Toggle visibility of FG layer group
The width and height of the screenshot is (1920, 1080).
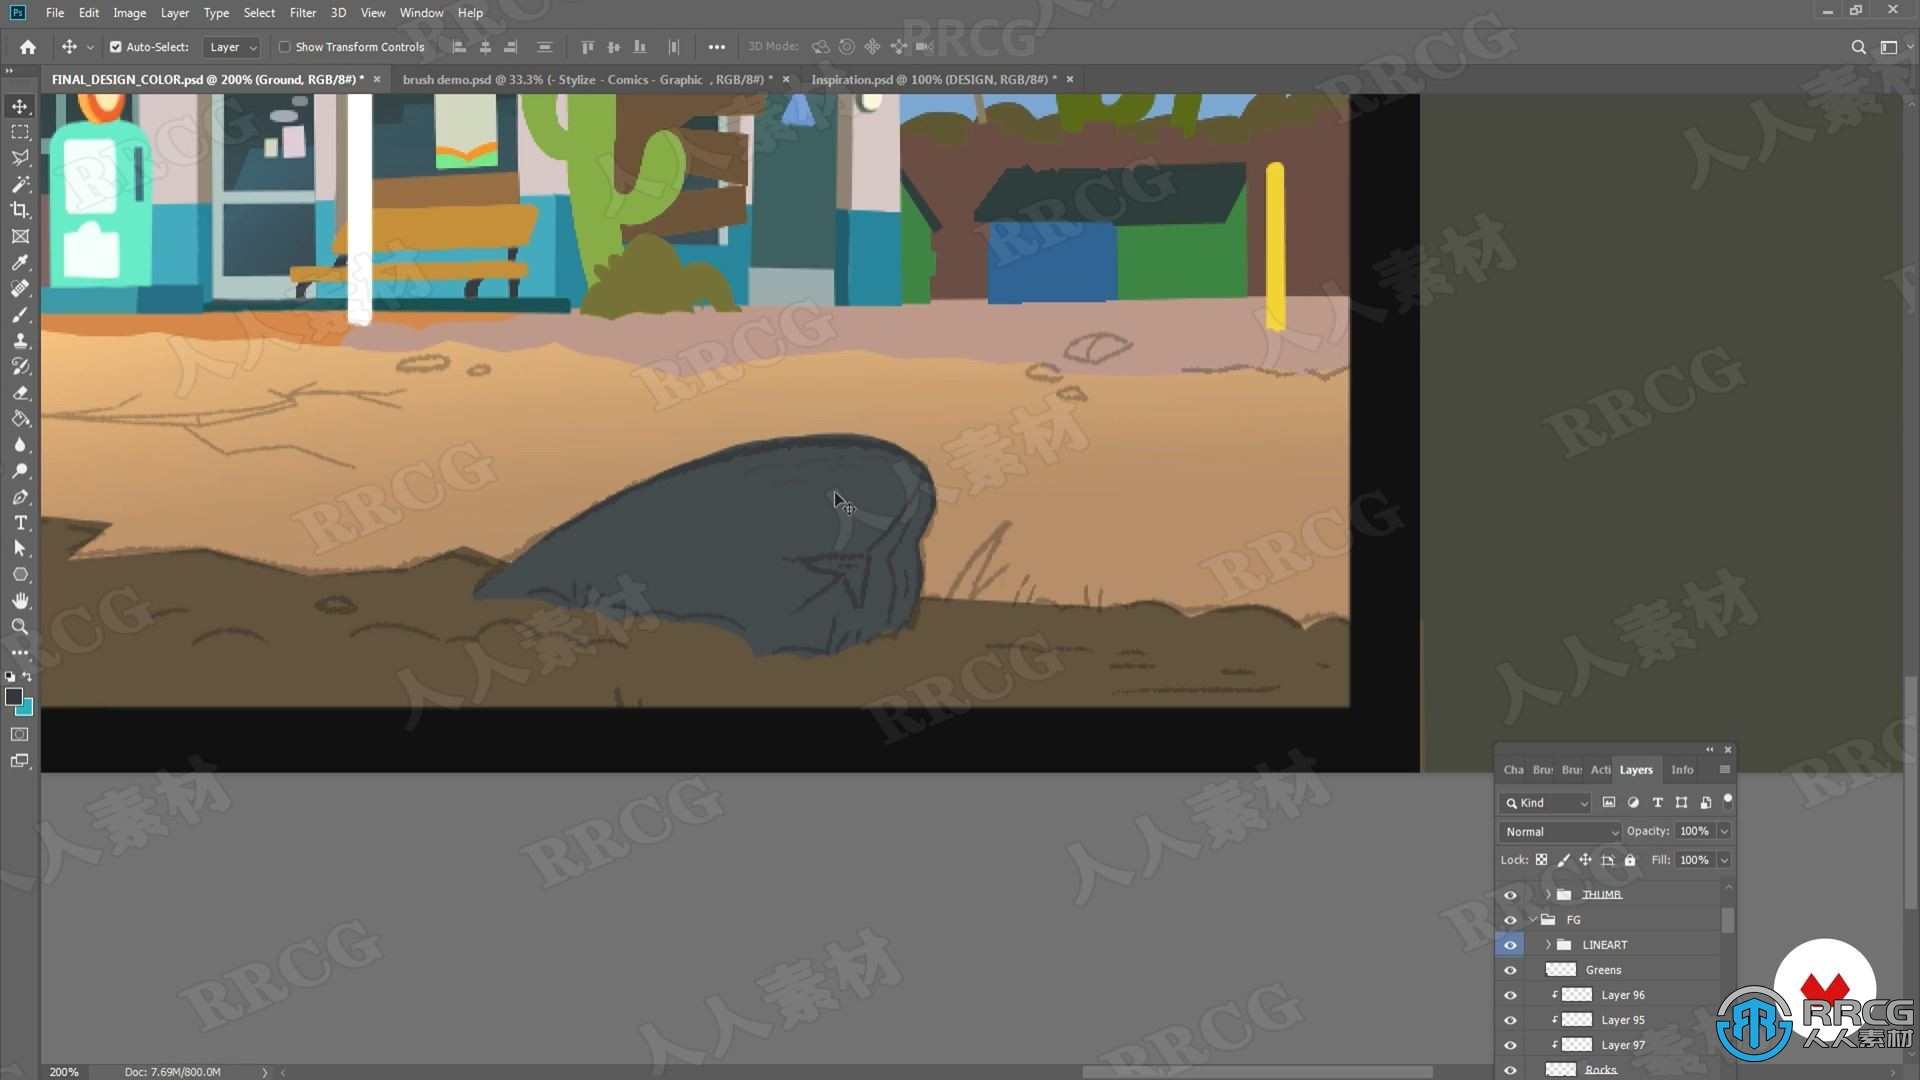[1510, 919]
